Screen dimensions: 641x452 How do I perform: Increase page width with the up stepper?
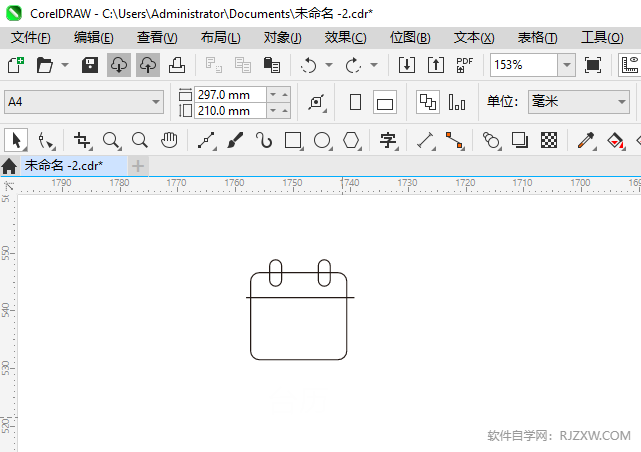point(285,95)
